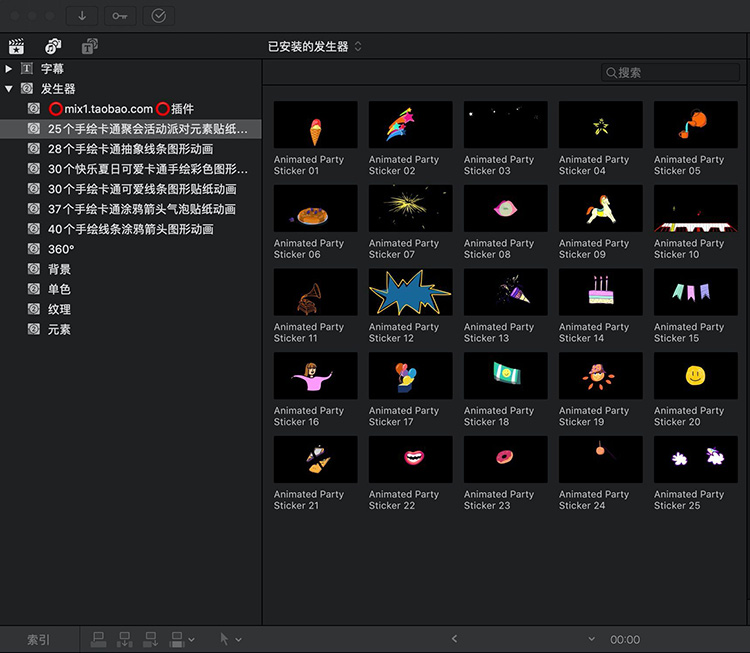Select Animated Party Sticker 16 girl thumbnail
Image resolution: width=750 pixels, height=653 pixels.
(315, 376)
